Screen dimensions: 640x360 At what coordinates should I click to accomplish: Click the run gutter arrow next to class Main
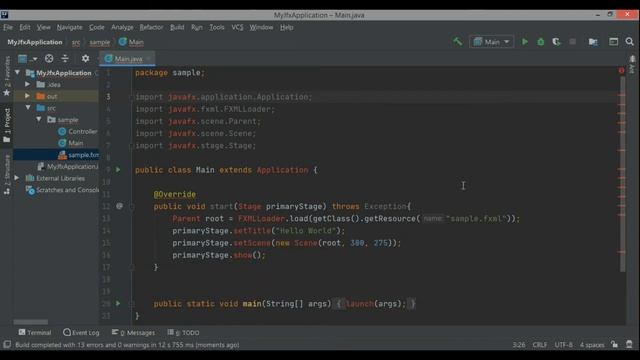[x=118, y=169]
